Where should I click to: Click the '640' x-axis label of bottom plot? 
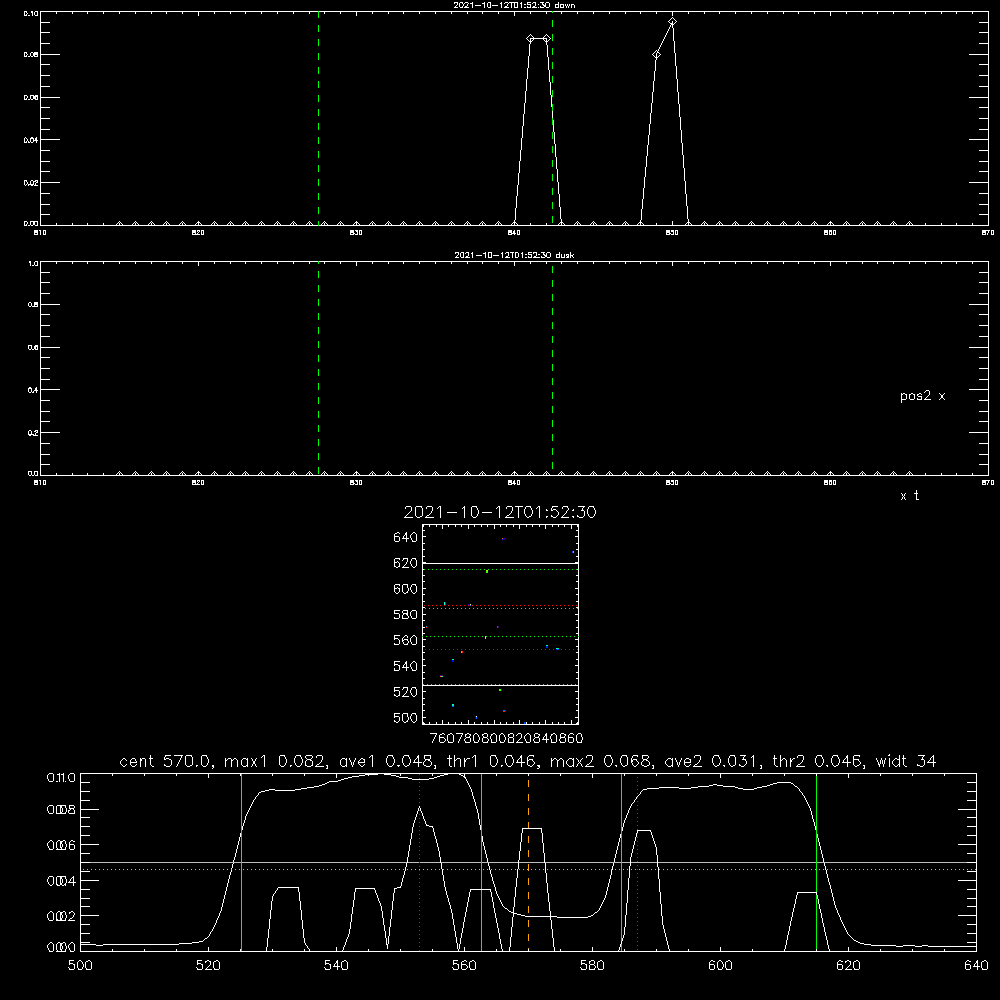click(976, 966)
